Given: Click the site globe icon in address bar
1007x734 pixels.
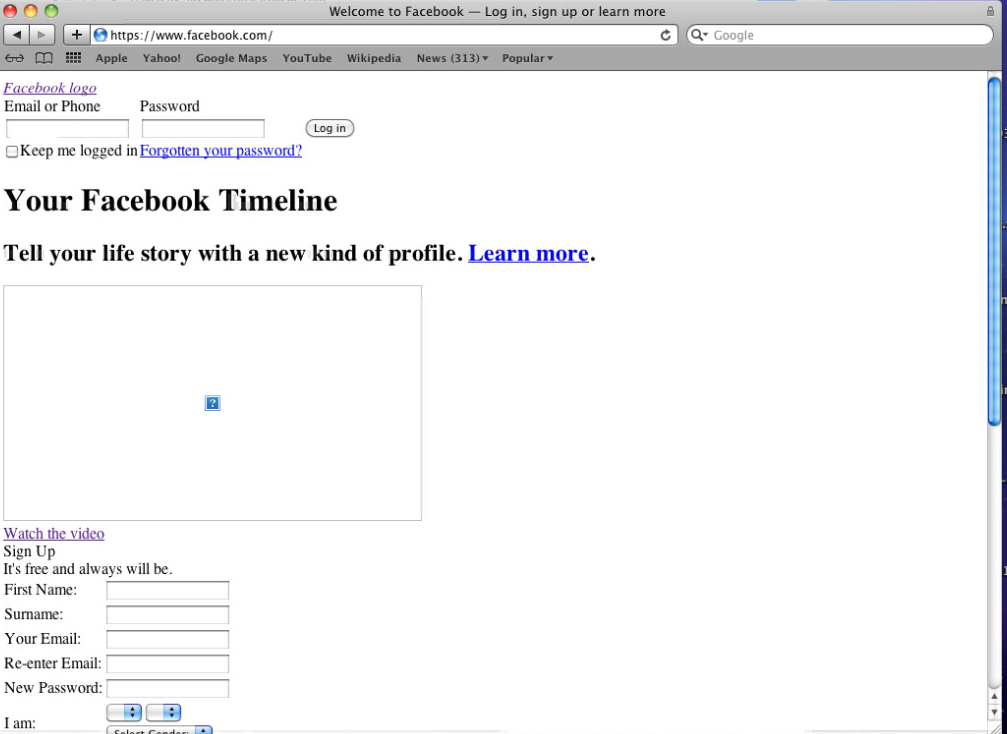Looking at the screenshot, I should [100, 35].
